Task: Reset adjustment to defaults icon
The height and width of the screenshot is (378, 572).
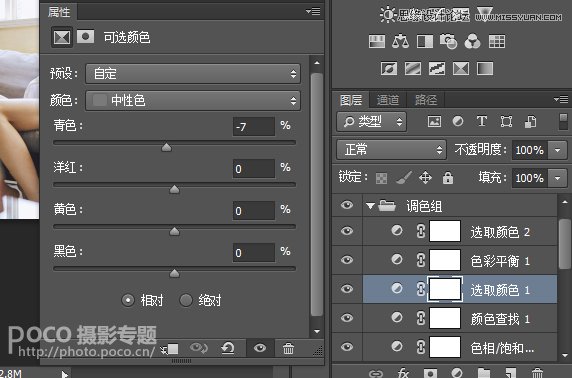Action: coord(228,348)
